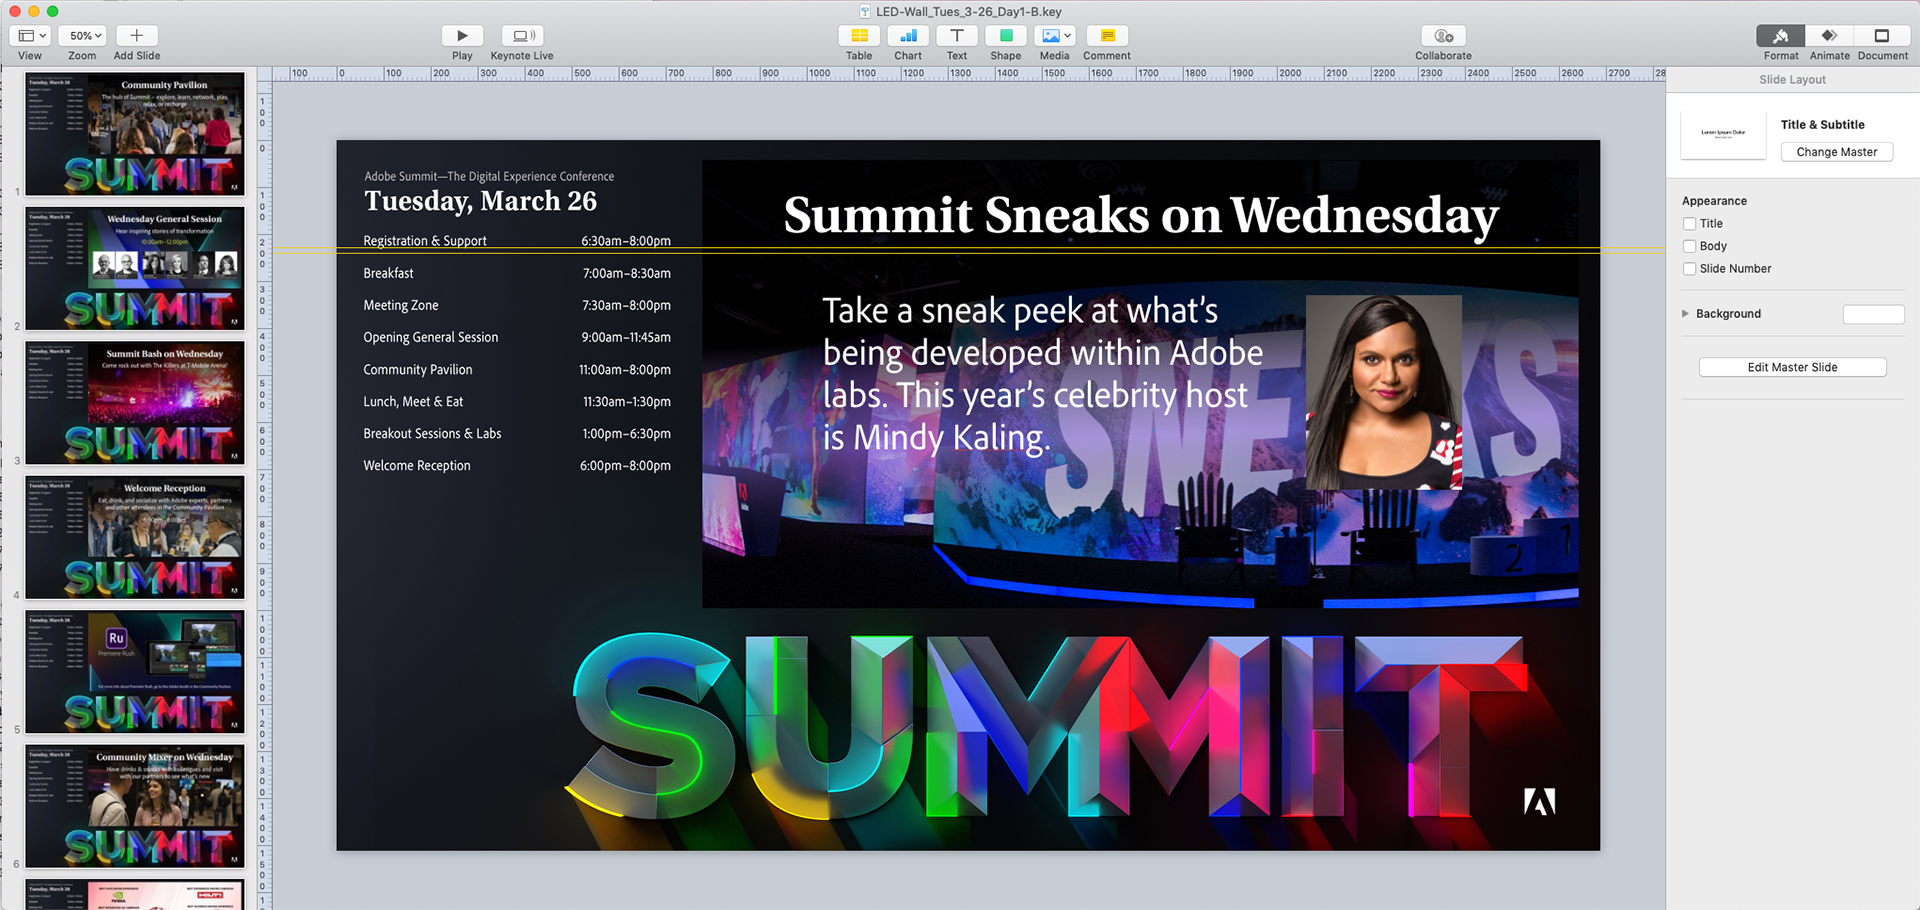Insert a Table from the toolbar

(x=859, y=35)
